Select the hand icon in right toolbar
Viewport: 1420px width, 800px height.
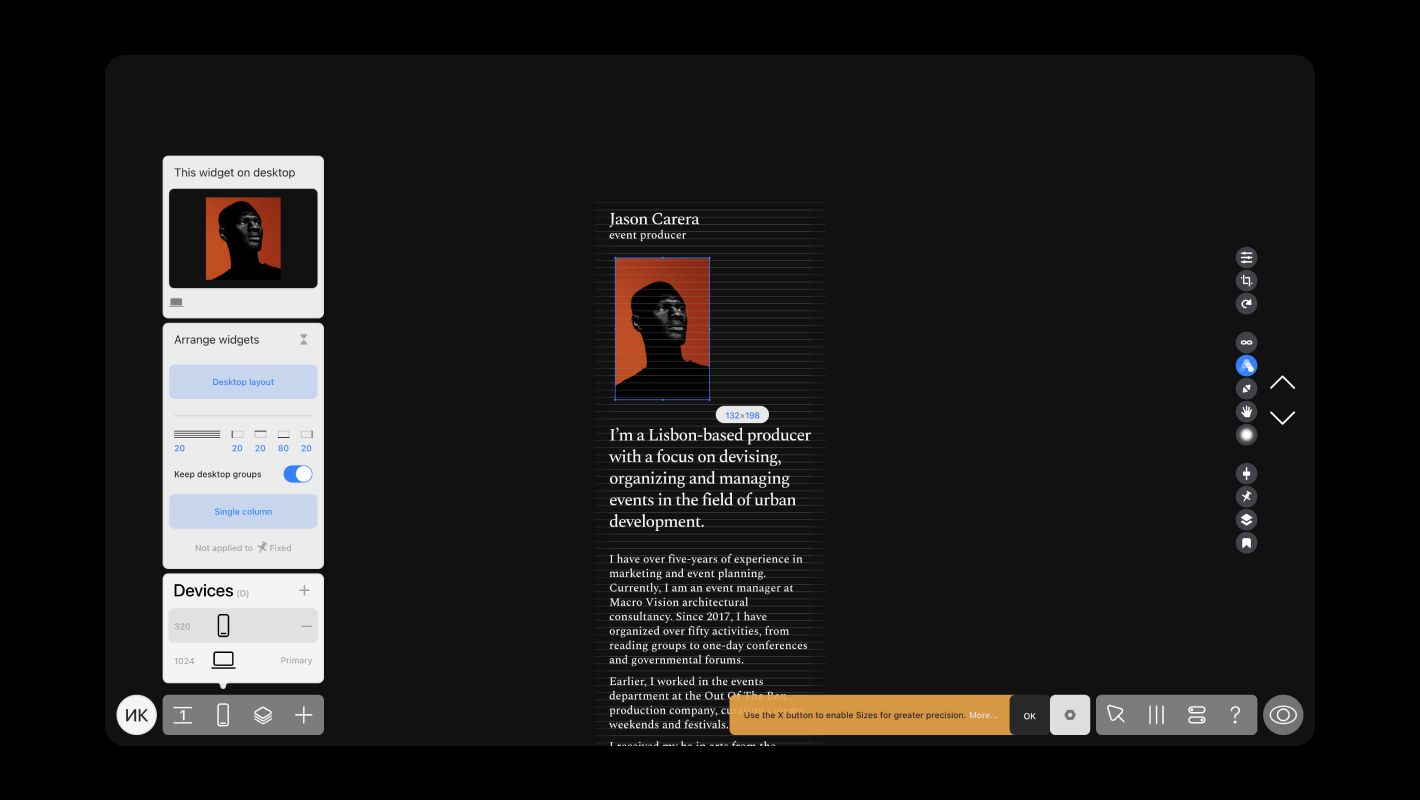pos(1246,411)
